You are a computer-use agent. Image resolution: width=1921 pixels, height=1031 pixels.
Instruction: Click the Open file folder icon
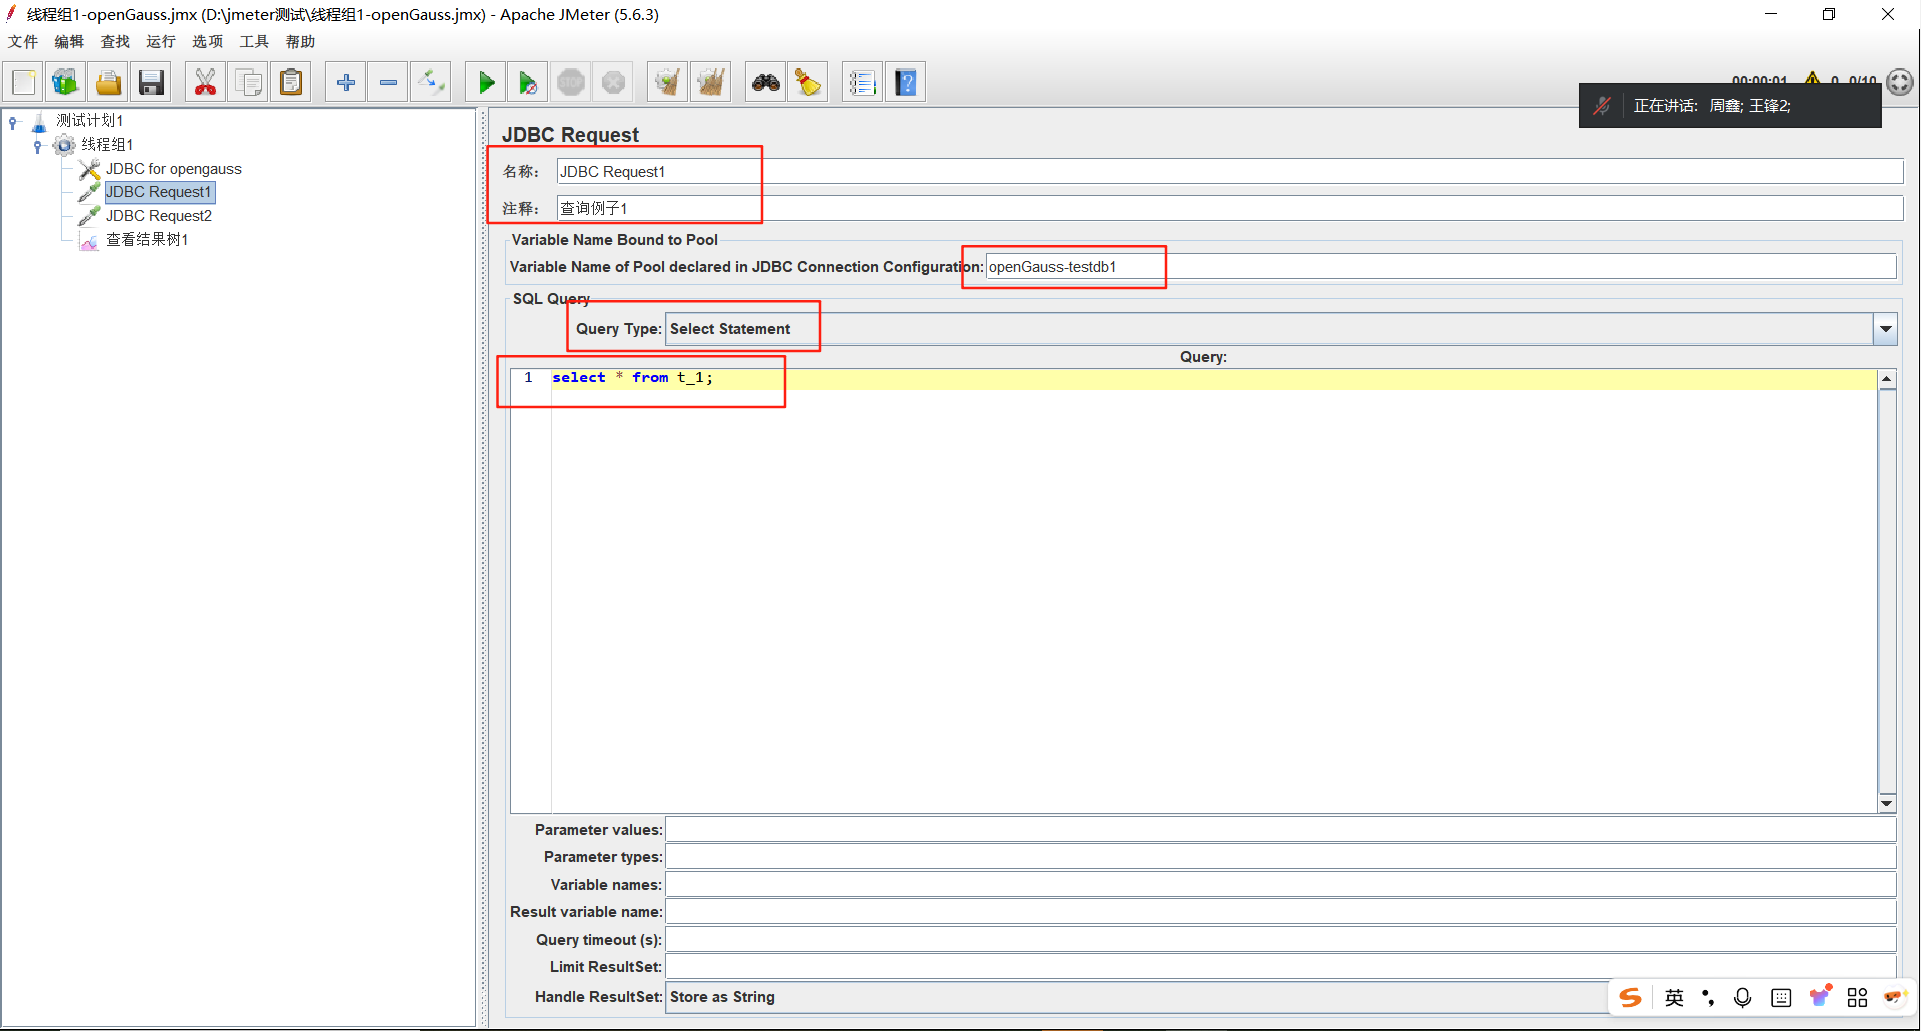(108, 82)
